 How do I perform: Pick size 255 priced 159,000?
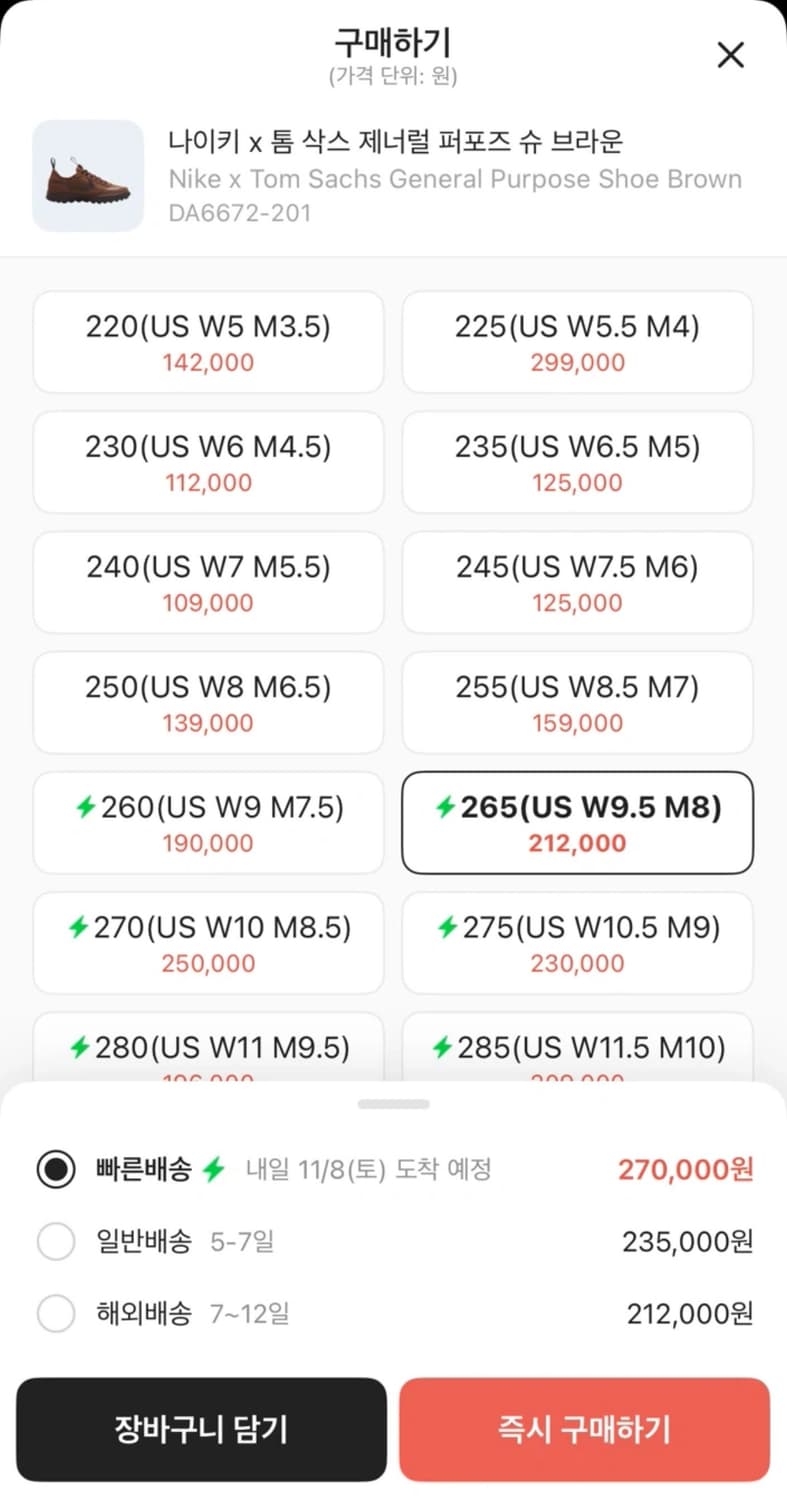click(x=577, y=702)
